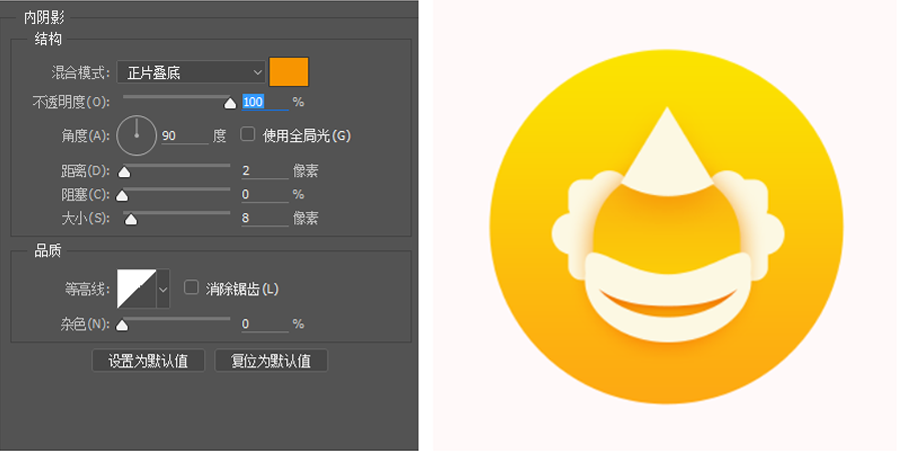The image size is (900, 451).
Task: Click the 杂色(N) label
Action: (86, 324)
